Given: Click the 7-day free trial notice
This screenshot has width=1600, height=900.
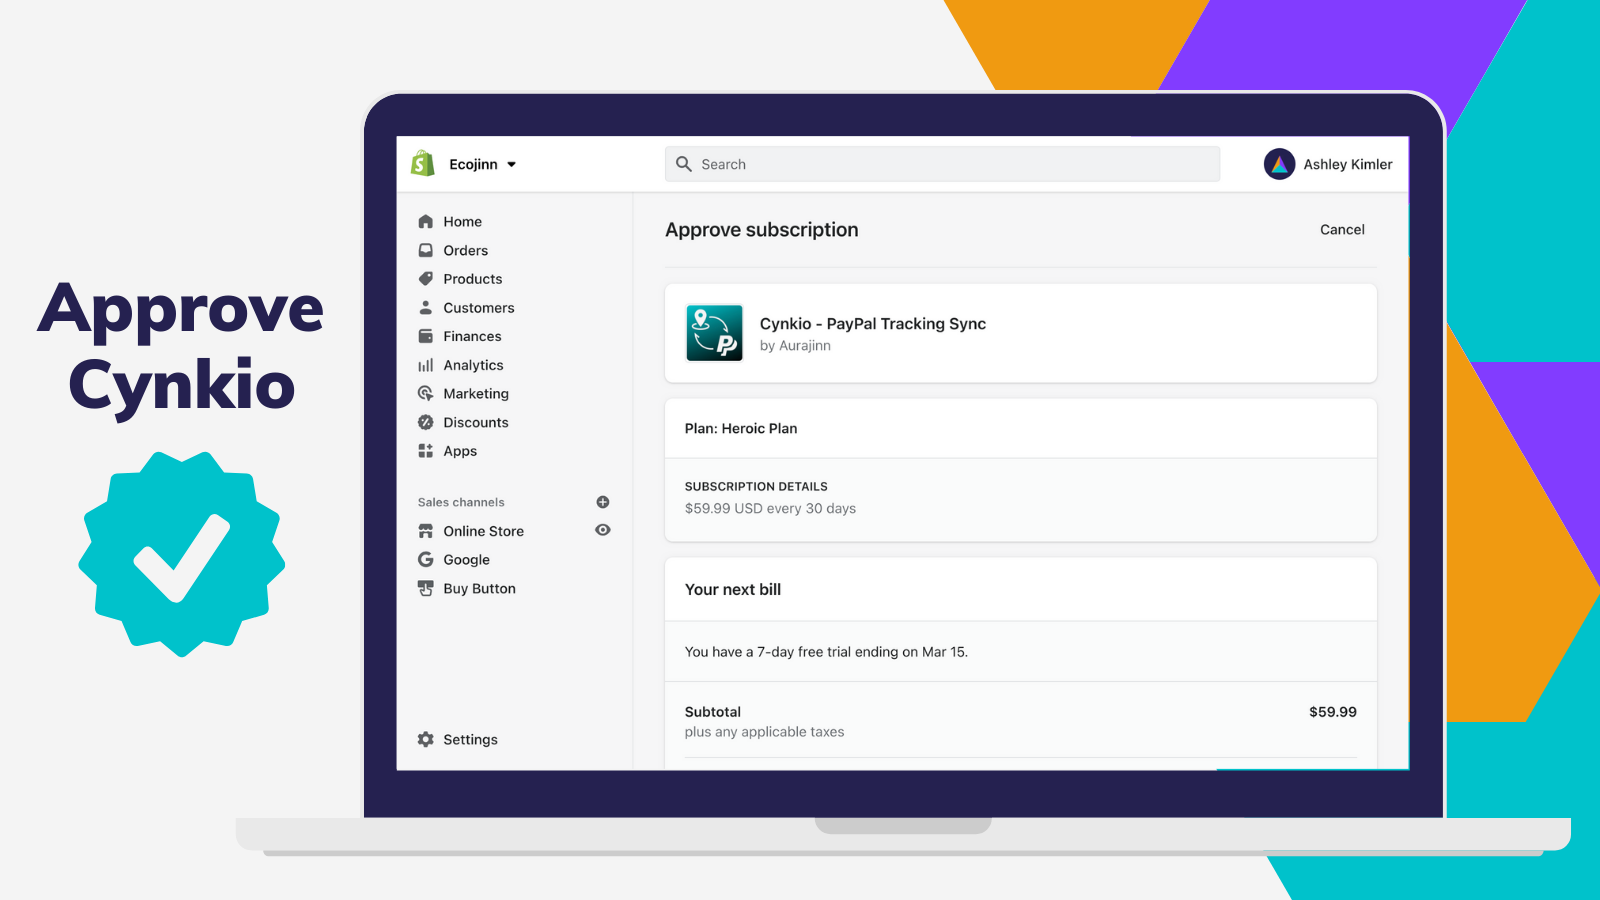Looking at the screenshot, I should pyautogui.click(x=826, y=652).
